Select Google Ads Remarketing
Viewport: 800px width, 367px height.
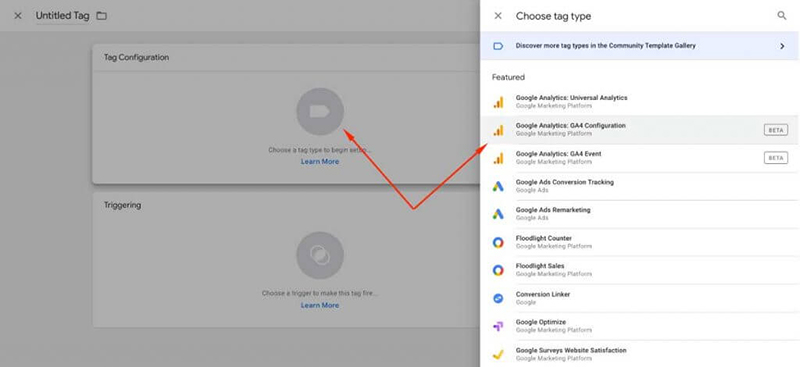click(640, 214)
